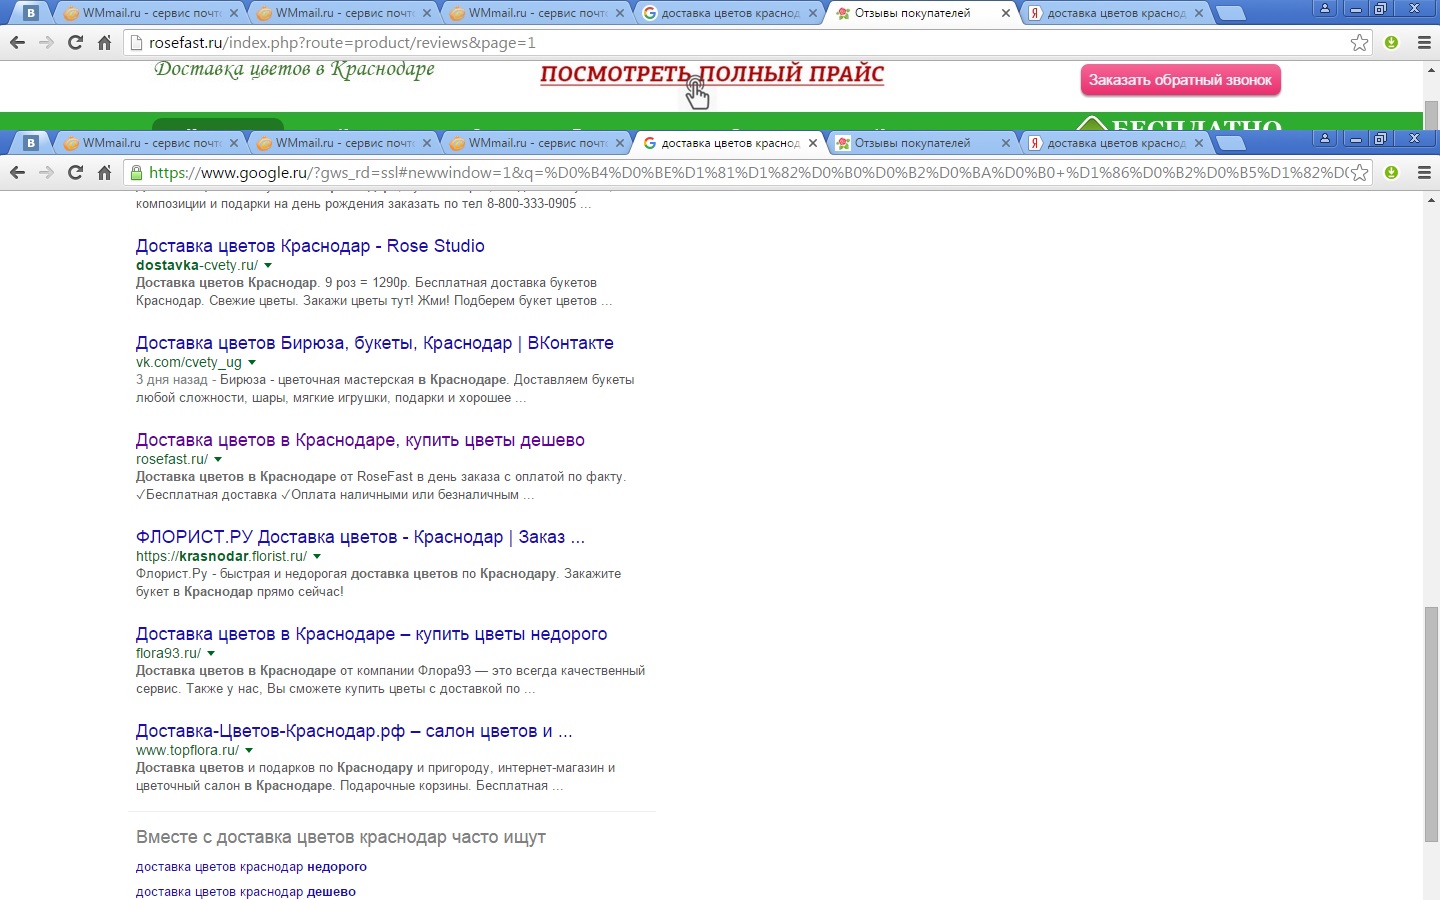The height and width of the screenshot is (900, 1440).
Task: Search related query ending in "недорого"
Action: pyautogui.click(x=251, y=867)
